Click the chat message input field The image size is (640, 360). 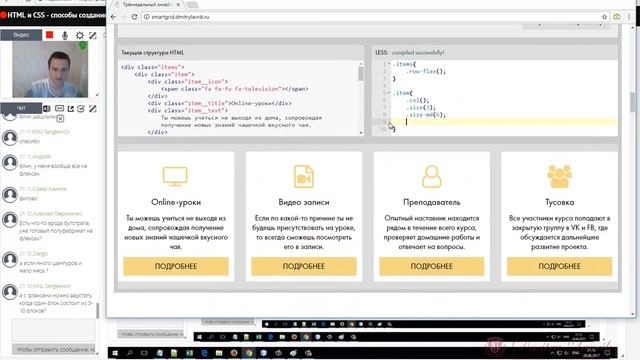pyautogui.click(x=53, y=330)
